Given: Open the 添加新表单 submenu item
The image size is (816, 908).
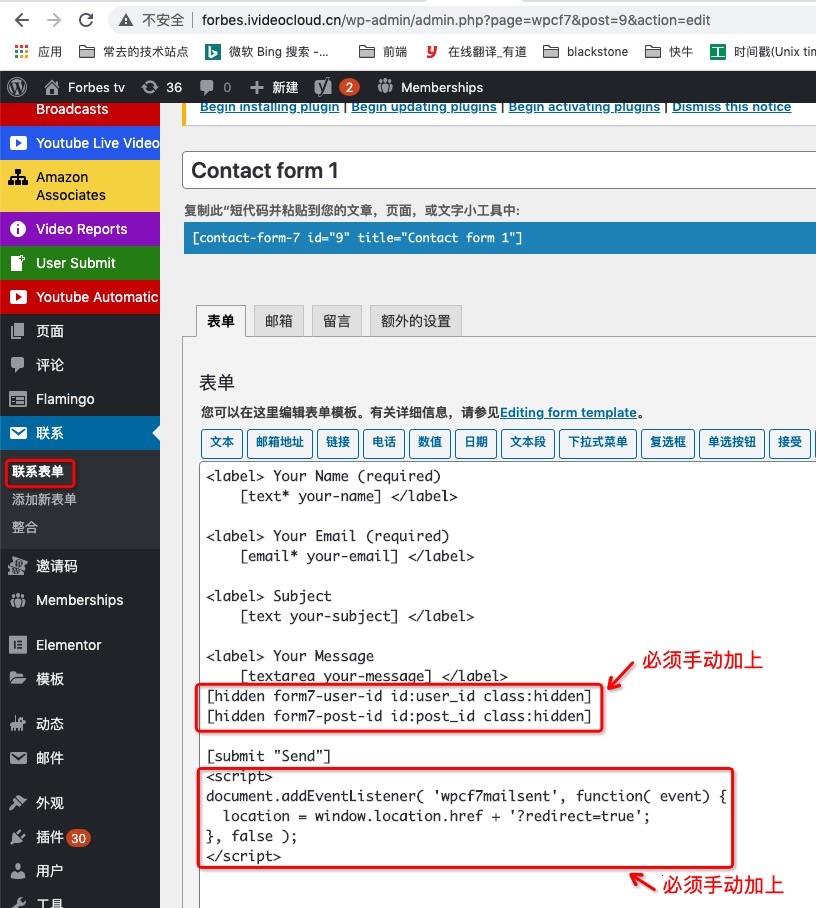Looking at the screenshot, I should pyautogui.click(x=44, y=499).
